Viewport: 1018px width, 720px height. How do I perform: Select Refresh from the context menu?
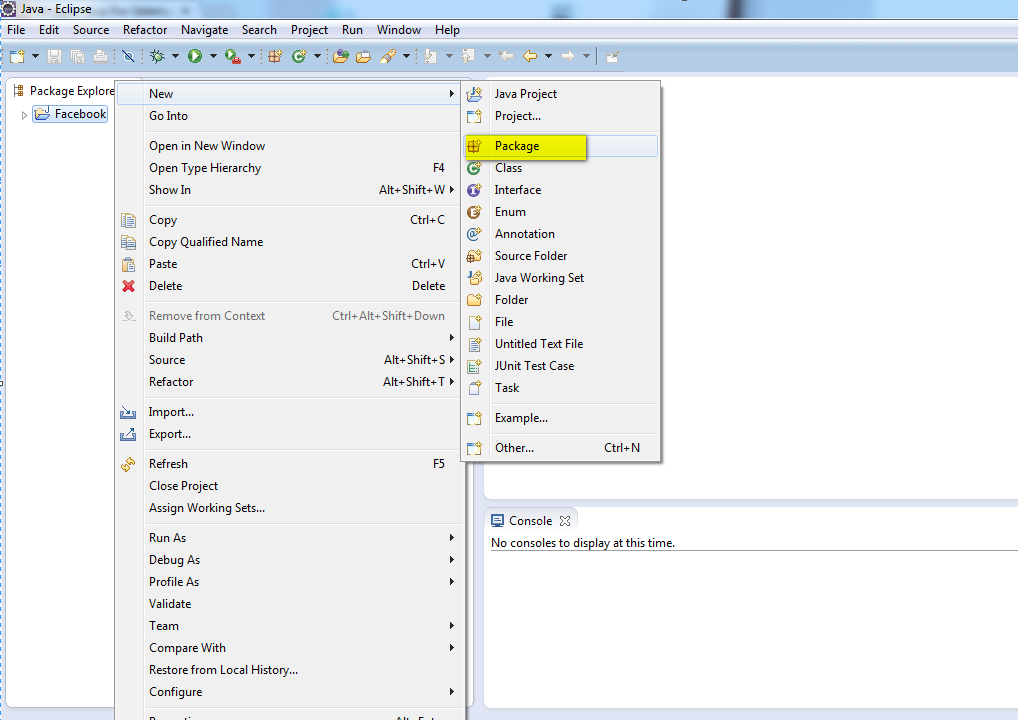[168, 463]
